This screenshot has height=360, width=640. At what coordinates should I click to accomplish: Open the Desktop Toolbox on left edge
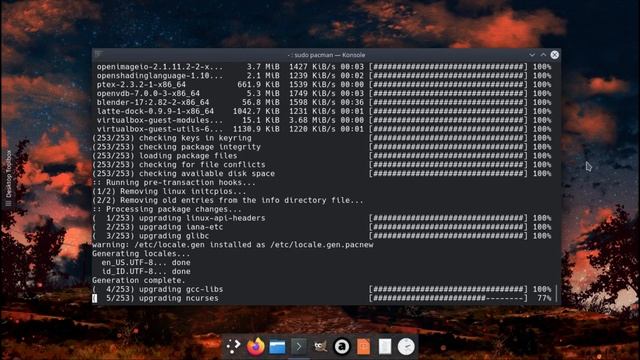(x=8, y=178)
